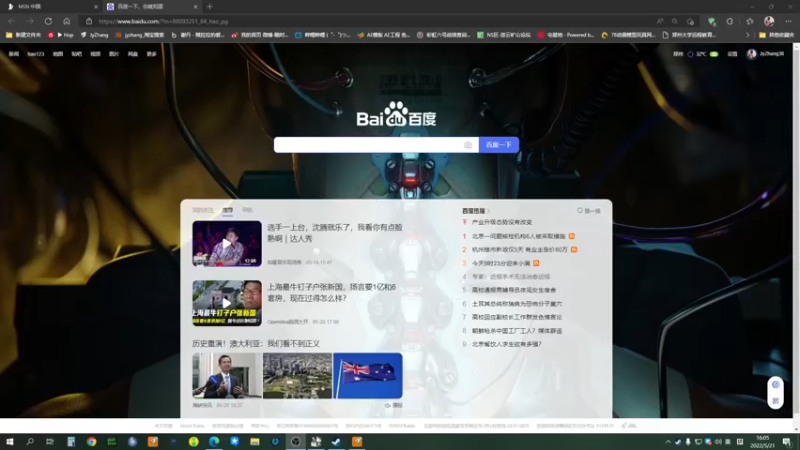Switch to the 我的关注 feed tab

coord(203,210)
